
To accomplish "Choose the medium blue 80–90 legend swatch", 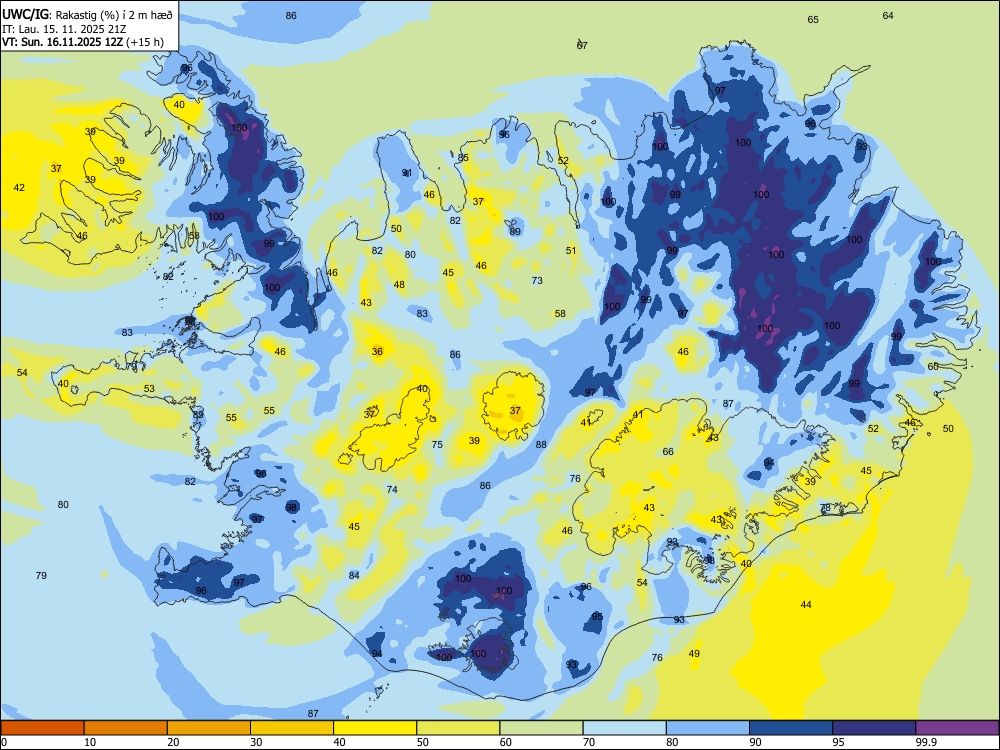I will [x=708, y=728].
